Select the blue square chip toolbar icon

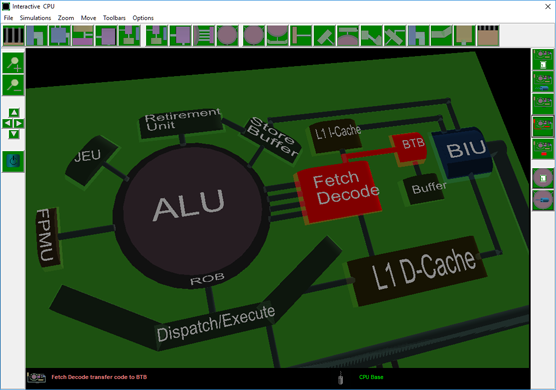[60, 35]
